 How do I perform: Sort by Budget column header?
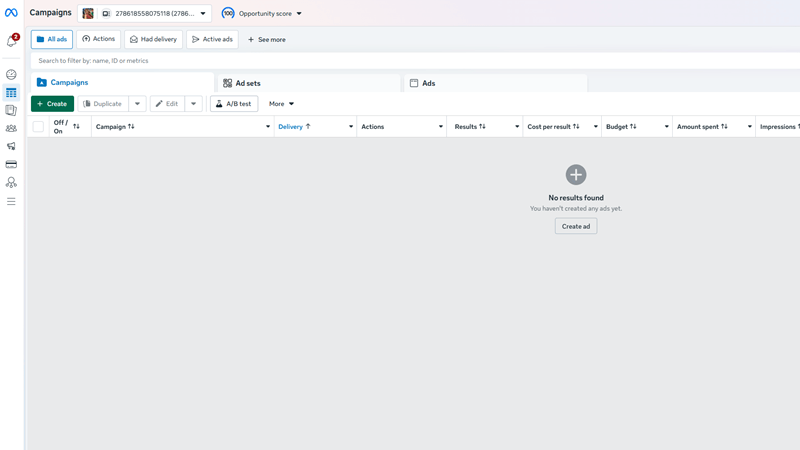coord(621,127)
